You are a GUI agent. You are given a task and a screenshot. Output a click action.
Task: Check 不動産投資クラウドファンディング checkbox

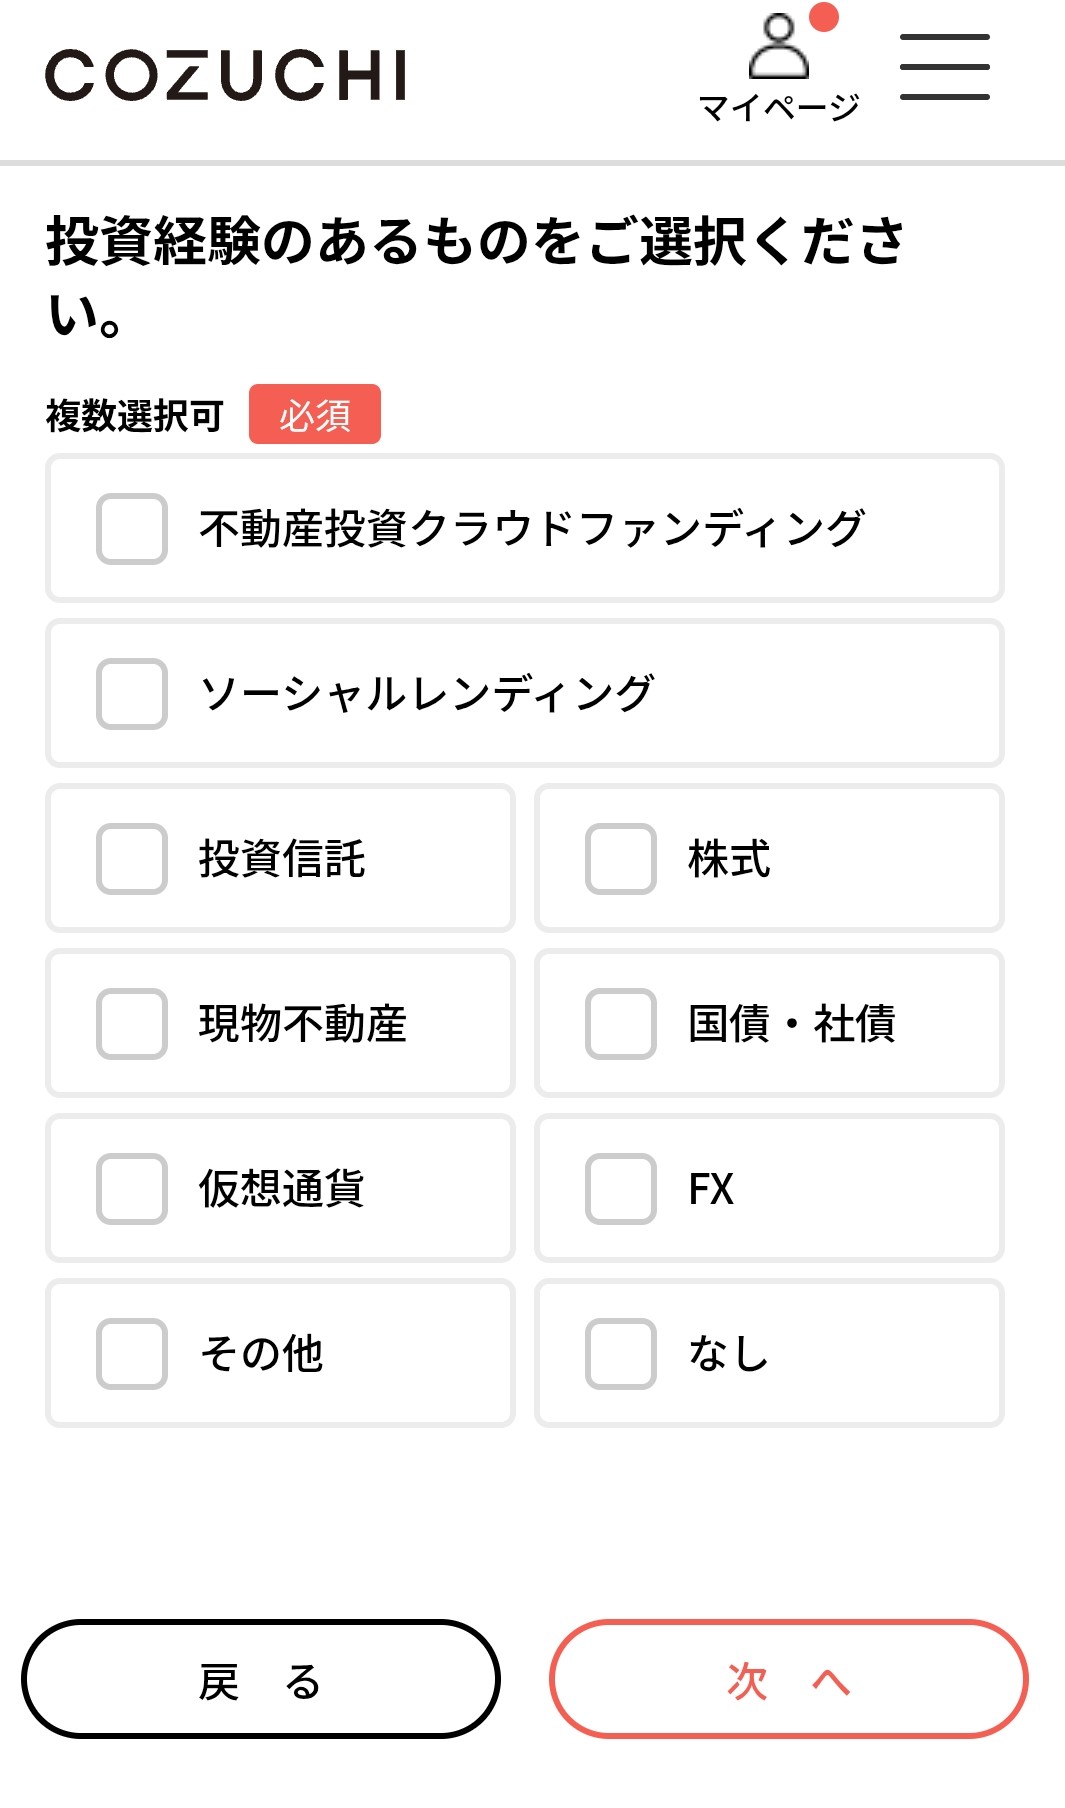[x=132, y=529]
